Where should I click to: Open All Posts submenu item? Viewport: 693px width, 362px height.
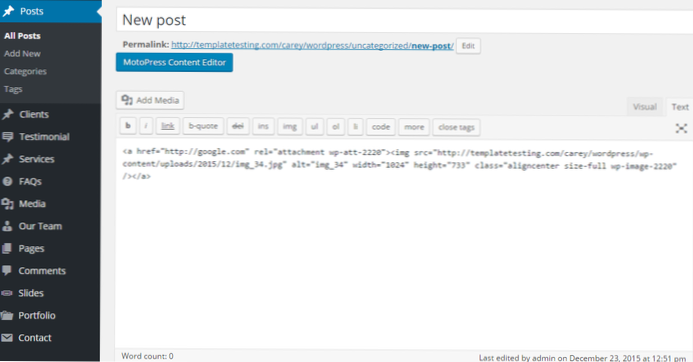pos(22,36)
